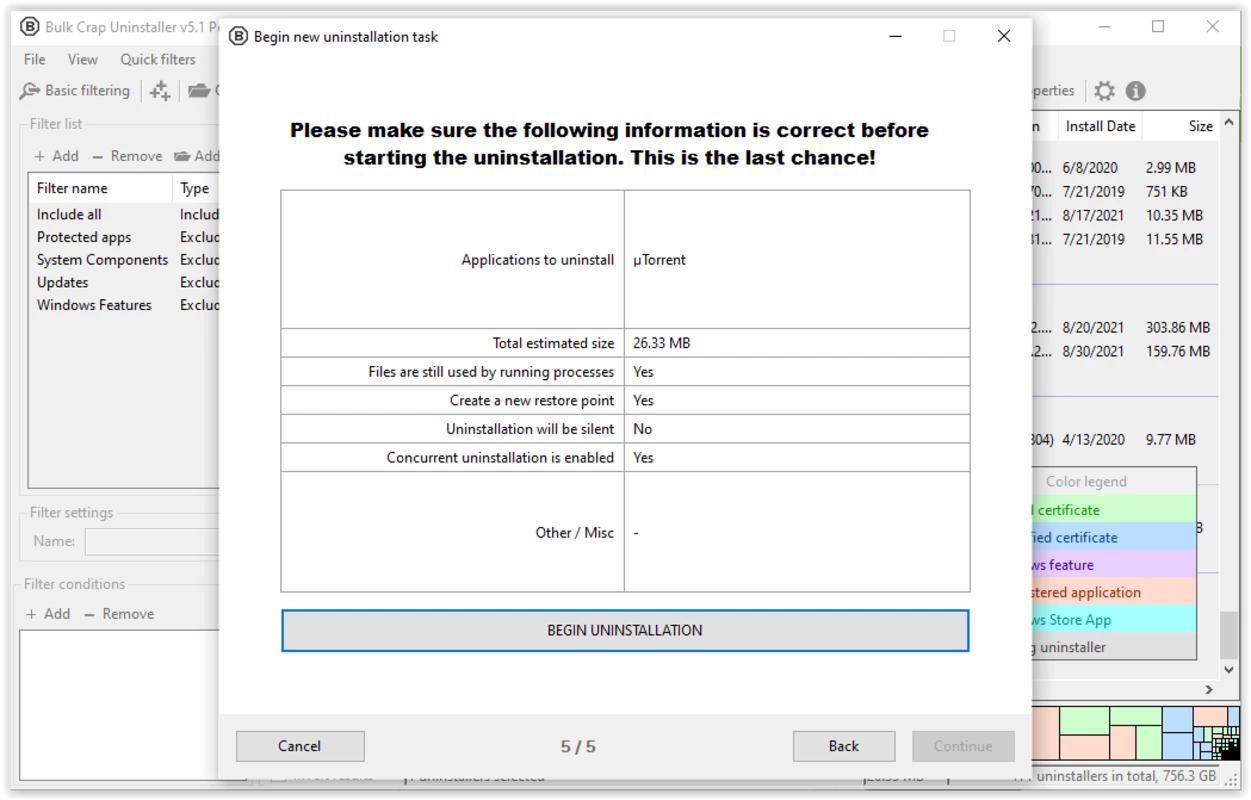Click the 5 / 5 step indicator

coord(578,746)
